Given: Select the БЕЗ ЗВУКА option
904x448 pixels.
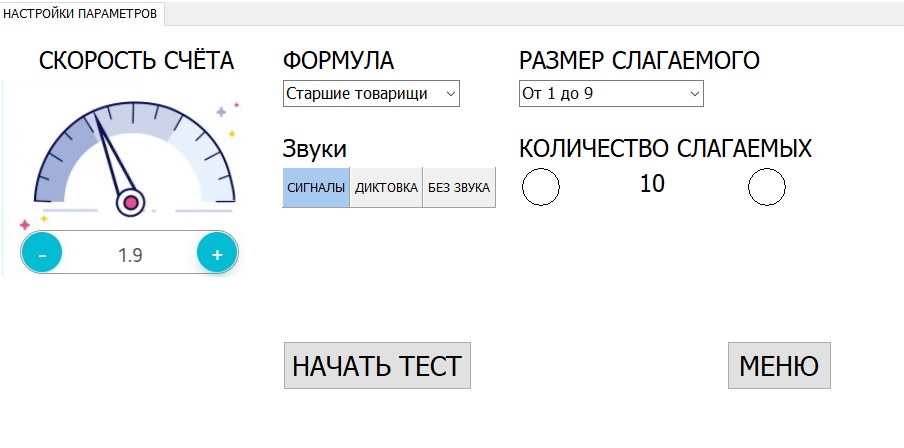Looking at the screenshot, I should (x=459, y=187).
